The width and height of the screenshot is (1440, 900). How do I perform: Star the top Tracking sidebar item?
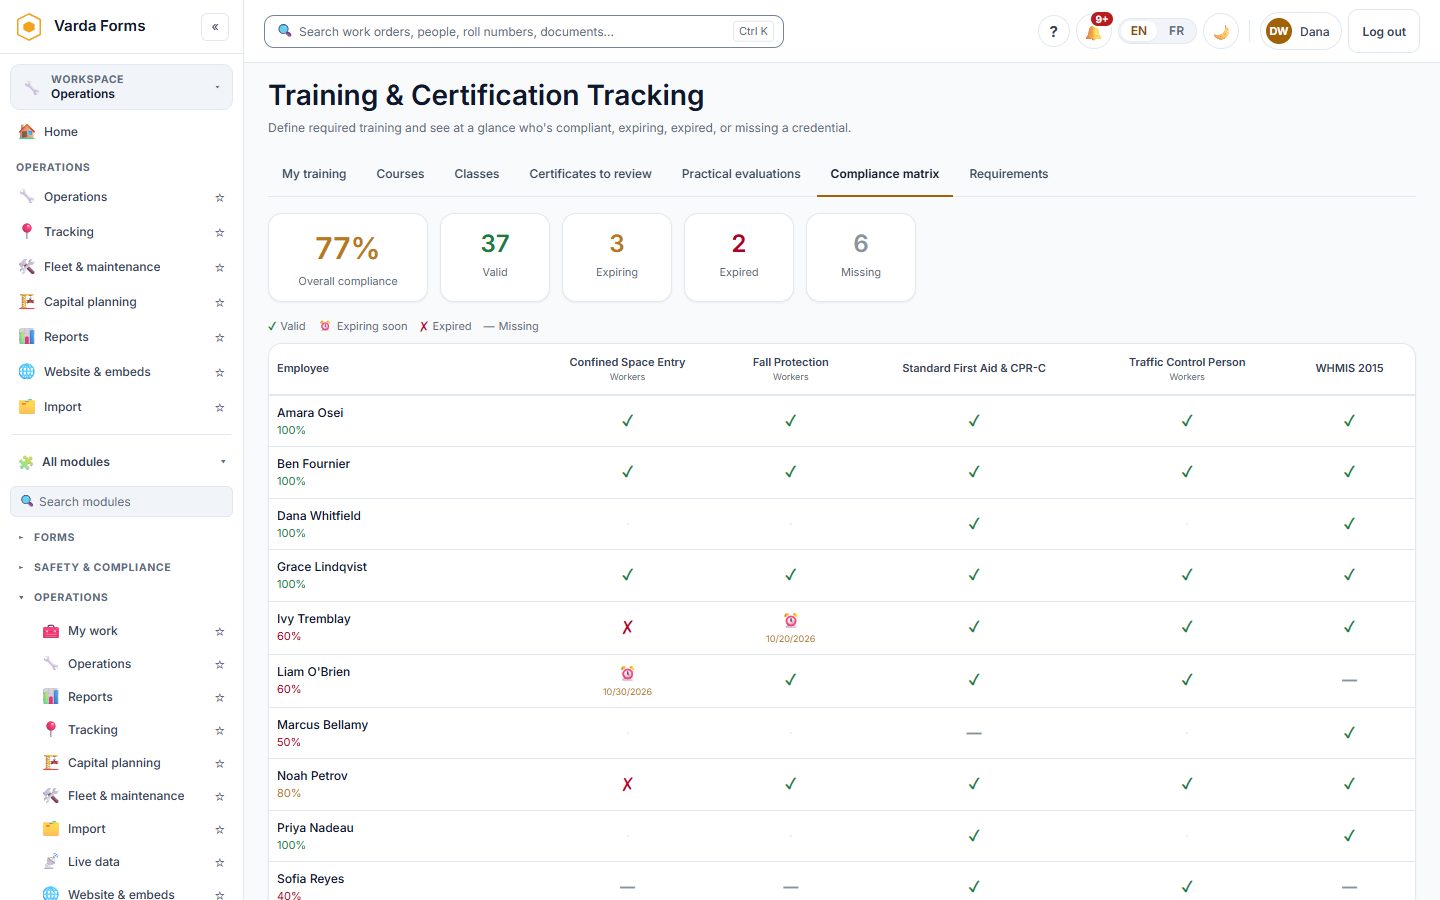tap(220, 233)
